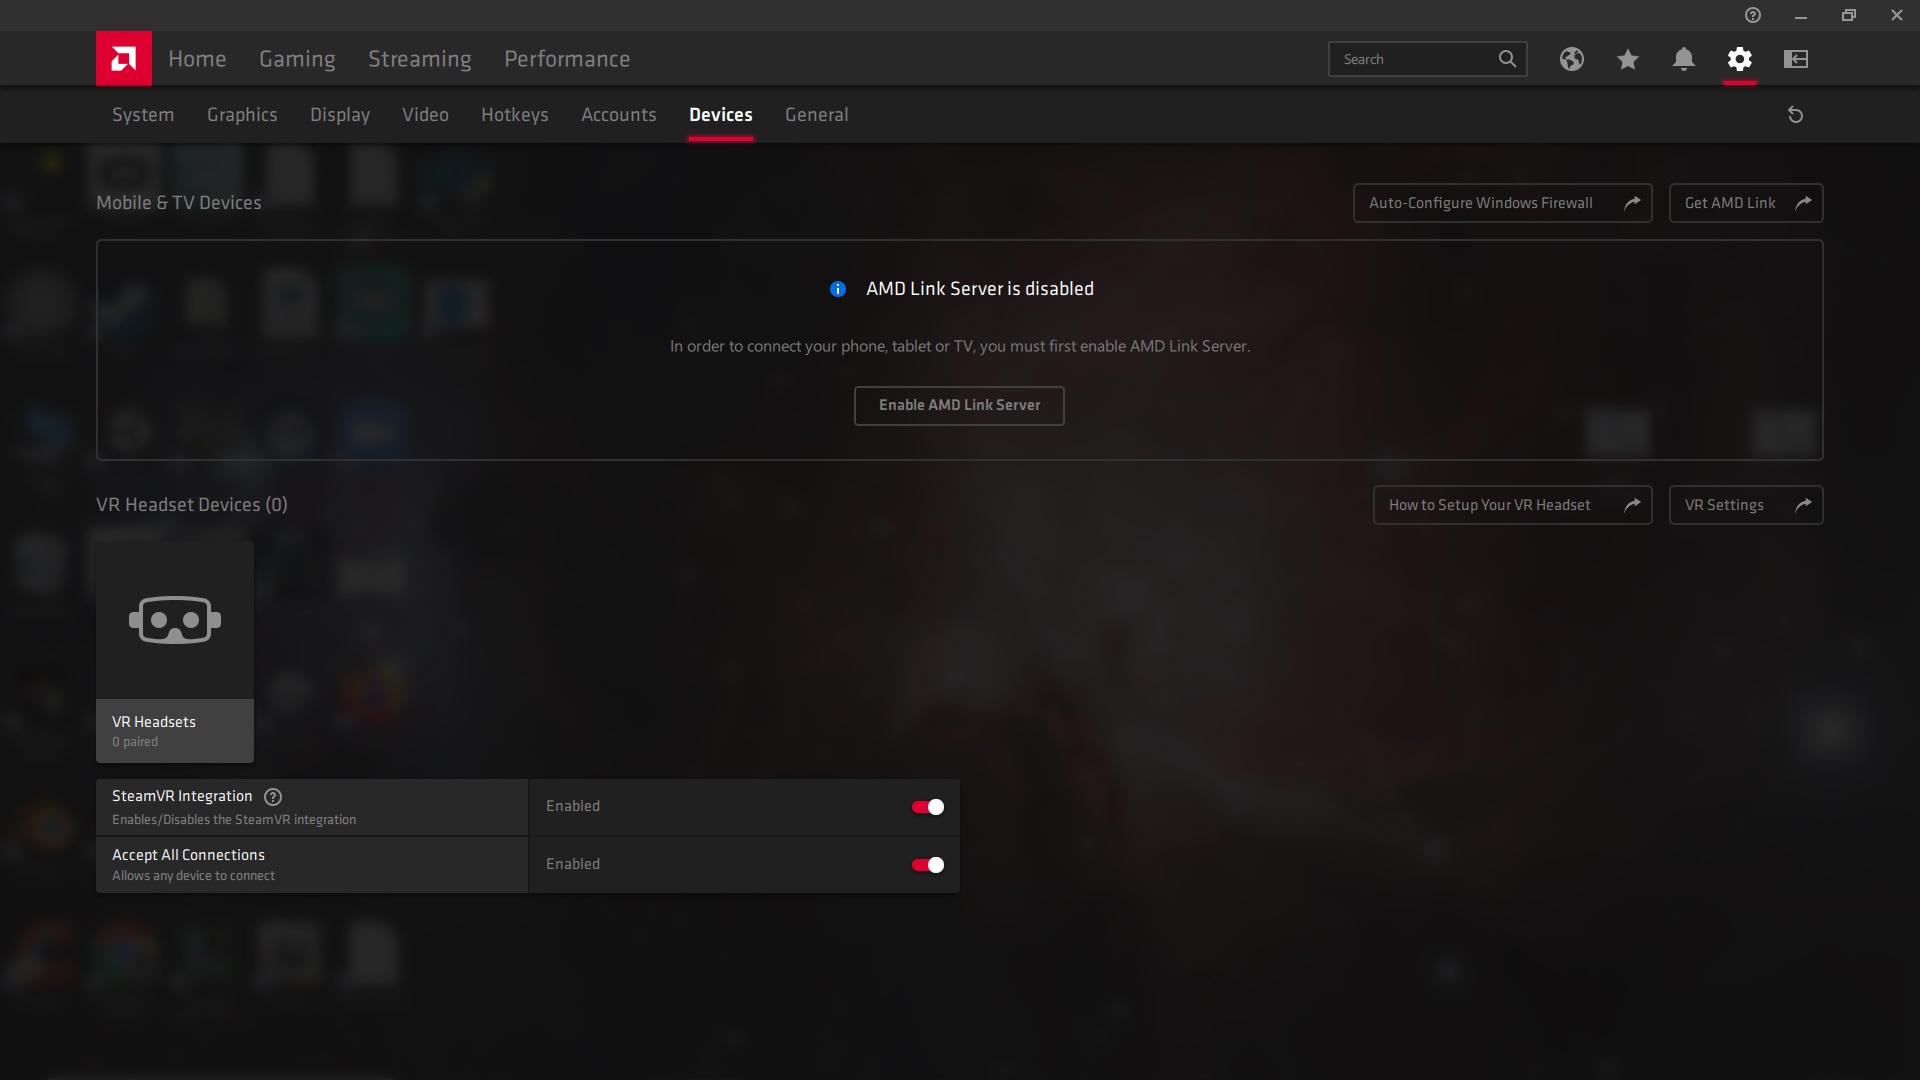
Task: Click the Mobile & TV Devices heading
Action: pos(179,203)
